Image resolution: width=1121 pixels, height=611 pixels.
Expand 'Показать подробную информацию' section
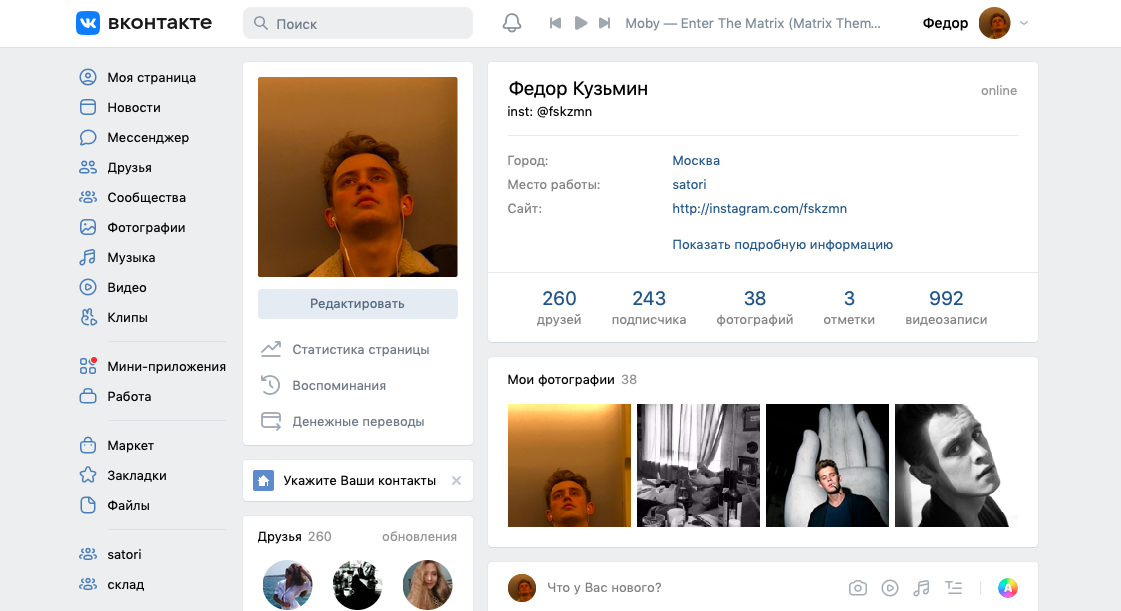(782, 244)
